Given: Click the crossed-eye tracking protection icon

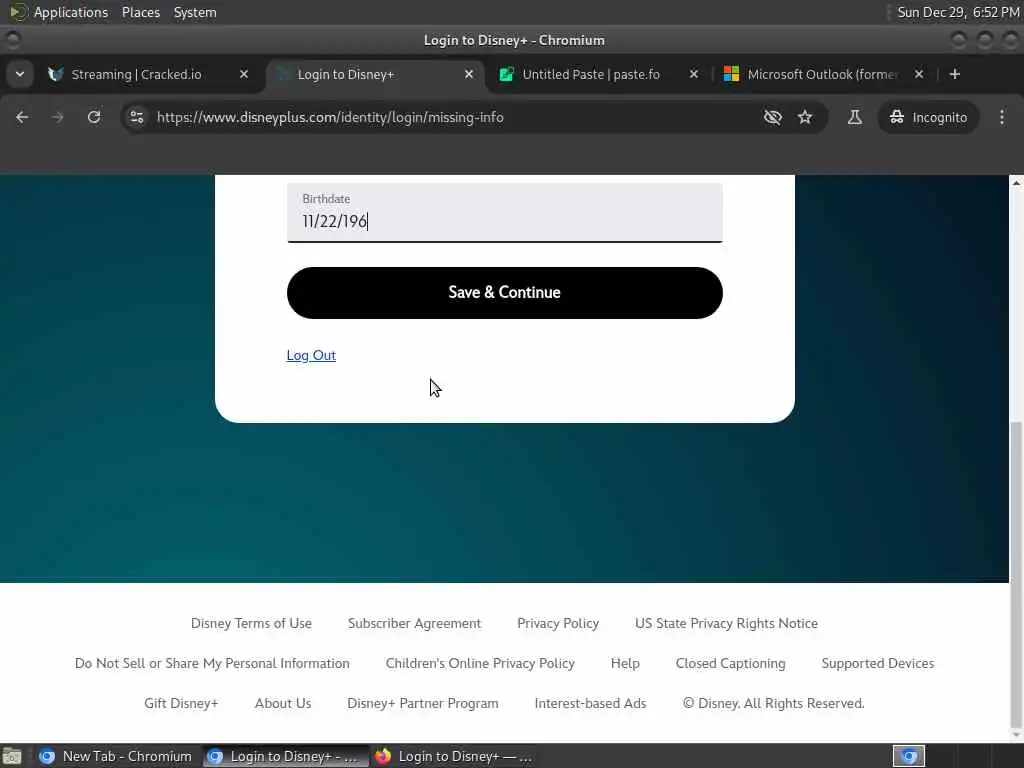Looking at the screenshot, I should coord(773,118).
